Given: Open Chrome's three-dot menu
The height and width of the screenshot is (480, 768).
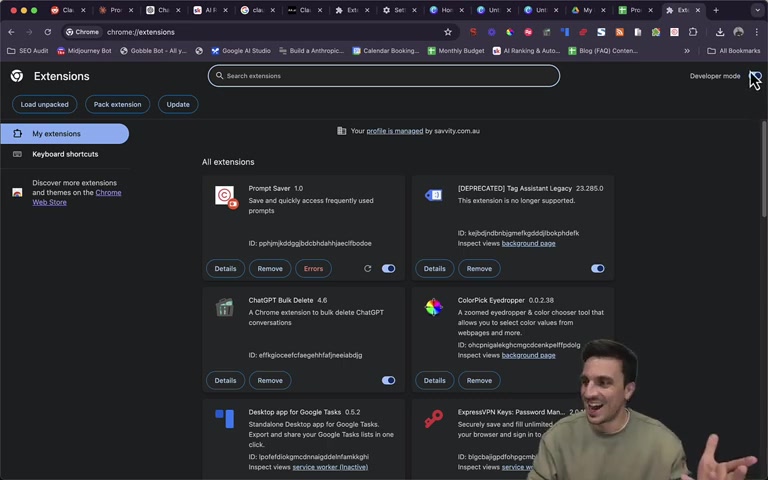Looking at the screenshot, I should (756, 32).
